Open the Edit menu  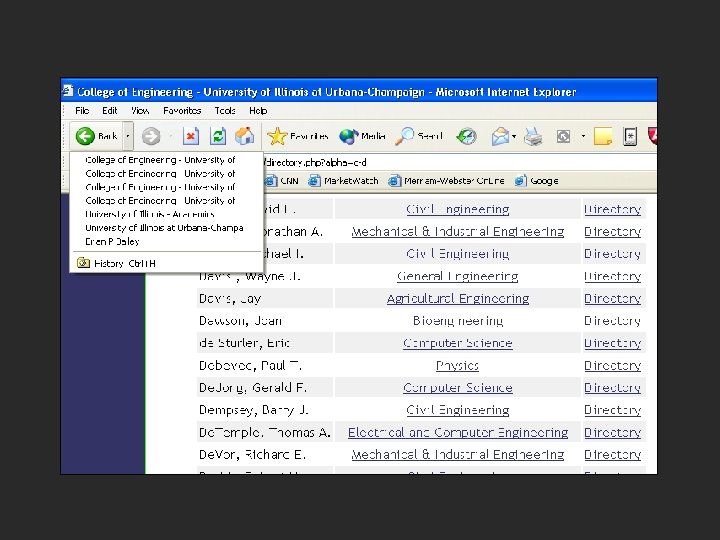click(110, 111)
